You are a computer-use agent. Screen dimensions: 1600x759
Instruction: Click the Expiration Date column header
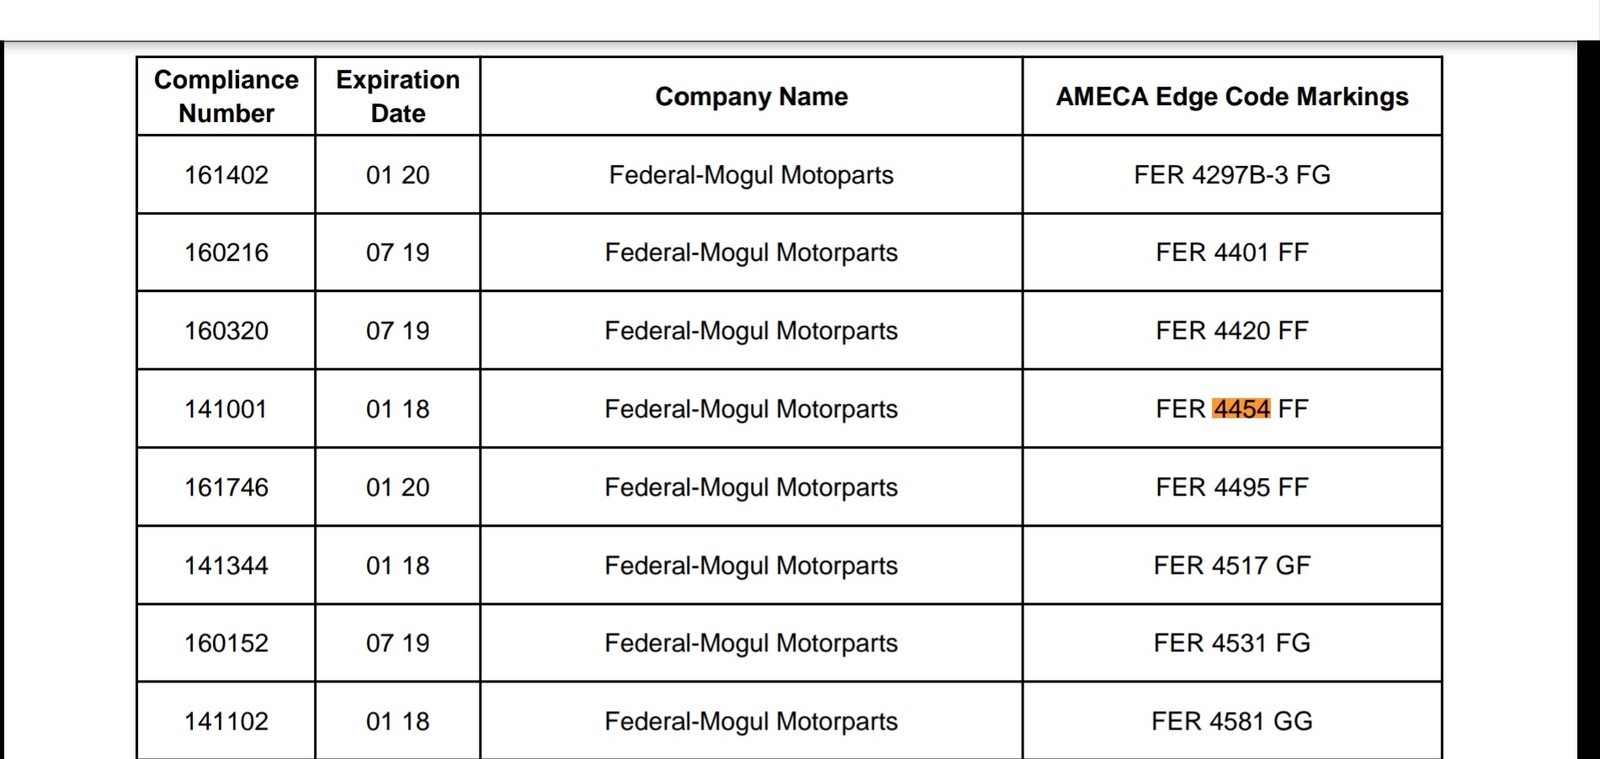(398, 96)
